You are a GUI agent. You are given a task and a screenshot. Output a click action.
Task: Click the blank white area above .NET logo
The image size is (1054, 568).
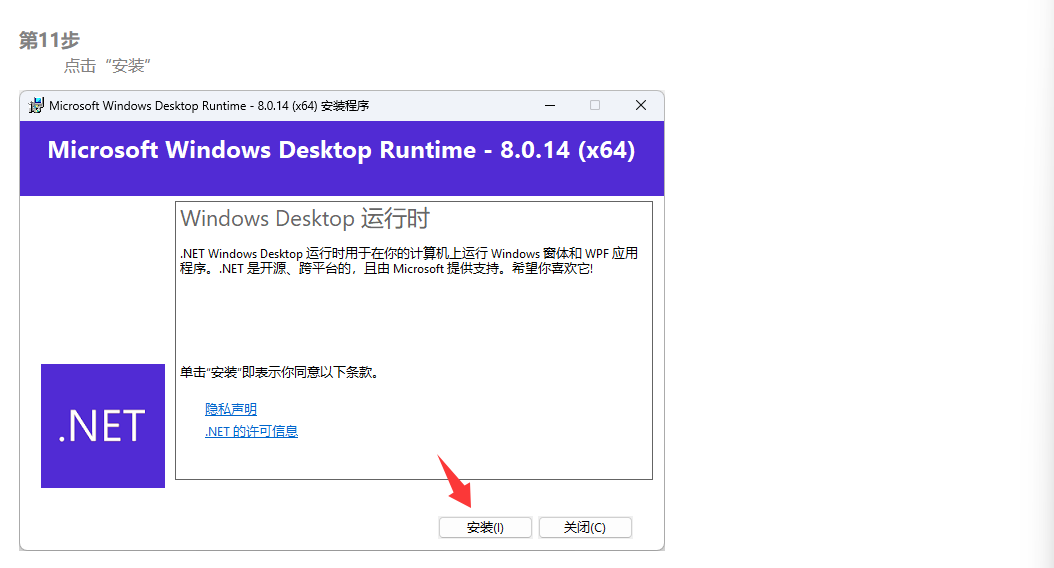coord(98,280)
